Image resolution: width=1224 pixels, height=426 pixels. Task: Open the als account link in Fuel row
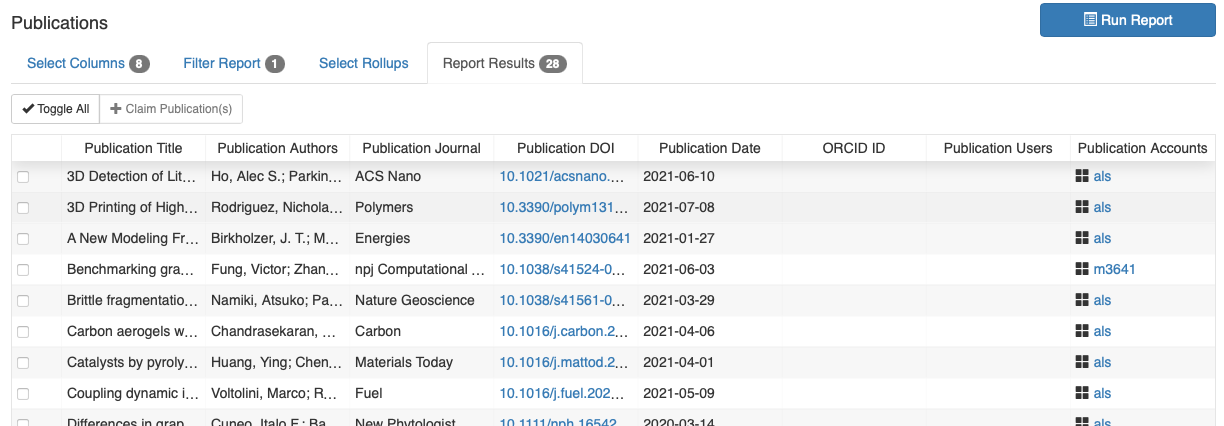[1102, 393]
